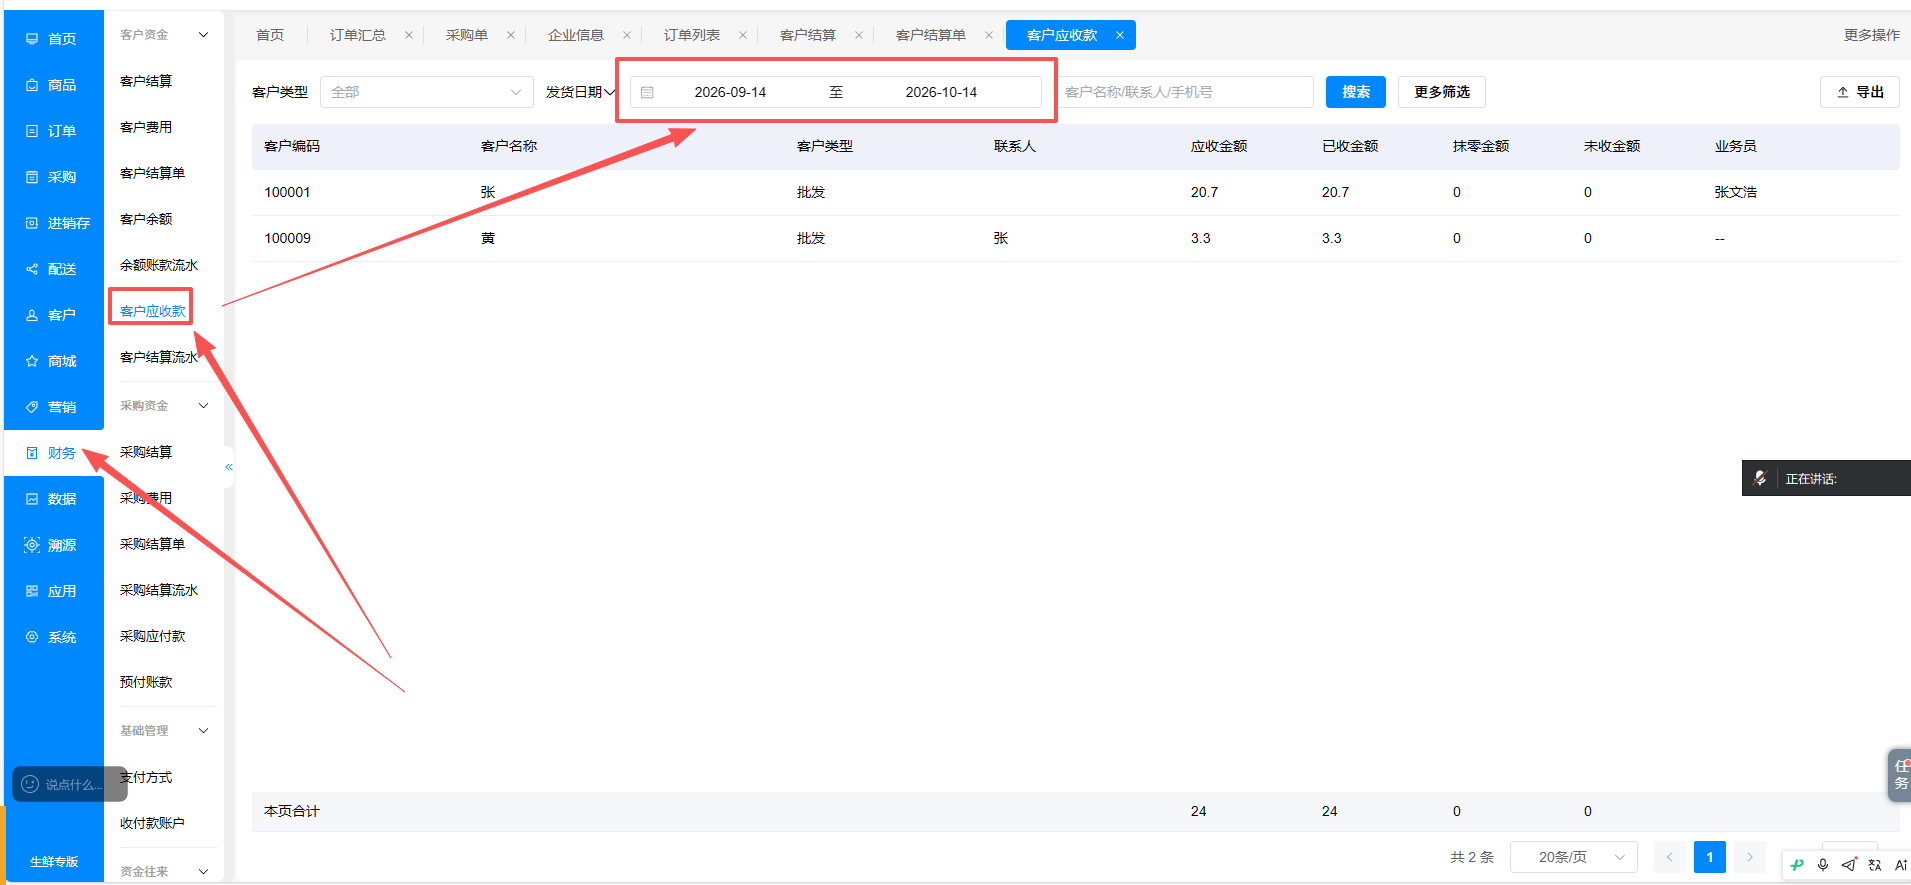Image resolution: width=1911 pixels, height=885 pixels.
Task: Open the 溯源 traceability icon
Action: (32, 545)
